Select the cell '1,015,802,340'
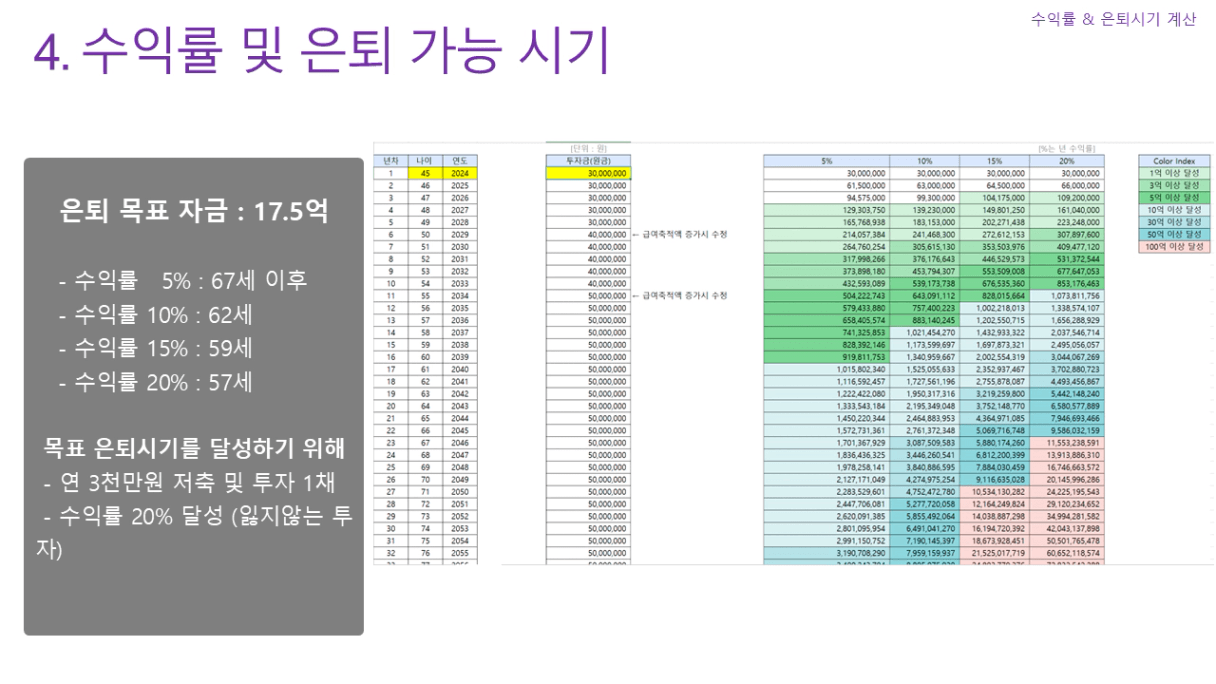The image size is (1216, 684). tap(826, 369)
